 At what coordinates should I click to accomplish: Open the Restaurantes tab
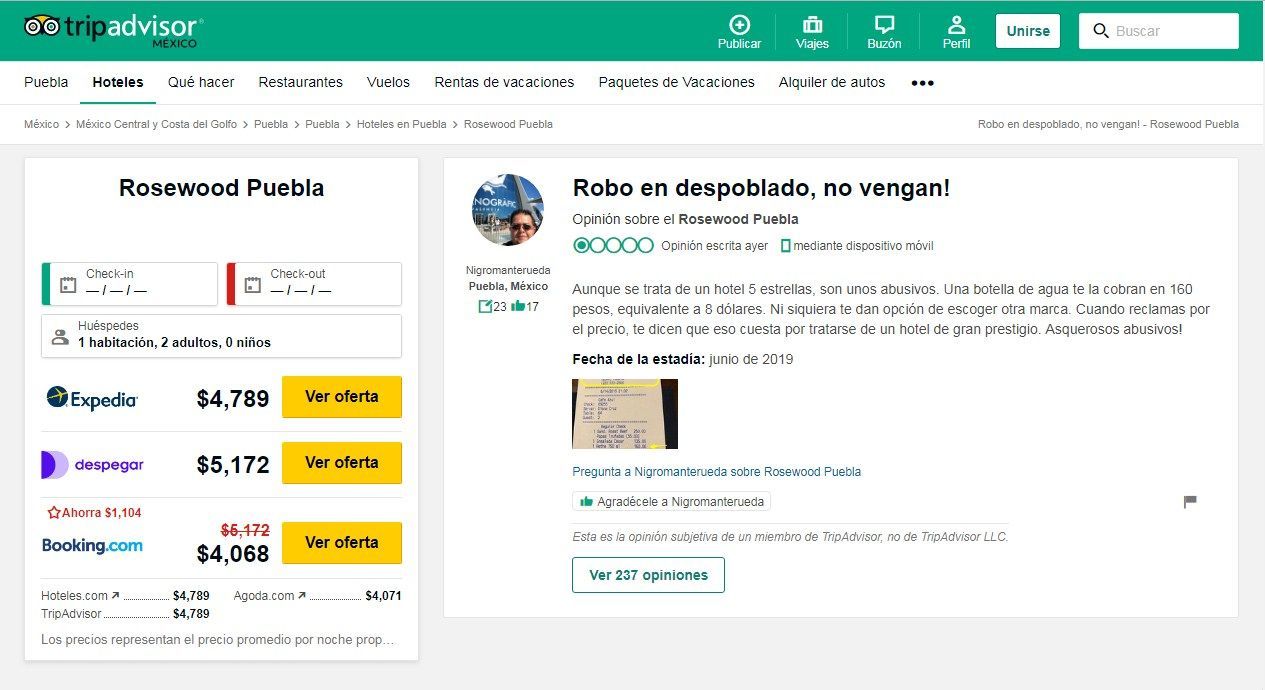(300, 82)
